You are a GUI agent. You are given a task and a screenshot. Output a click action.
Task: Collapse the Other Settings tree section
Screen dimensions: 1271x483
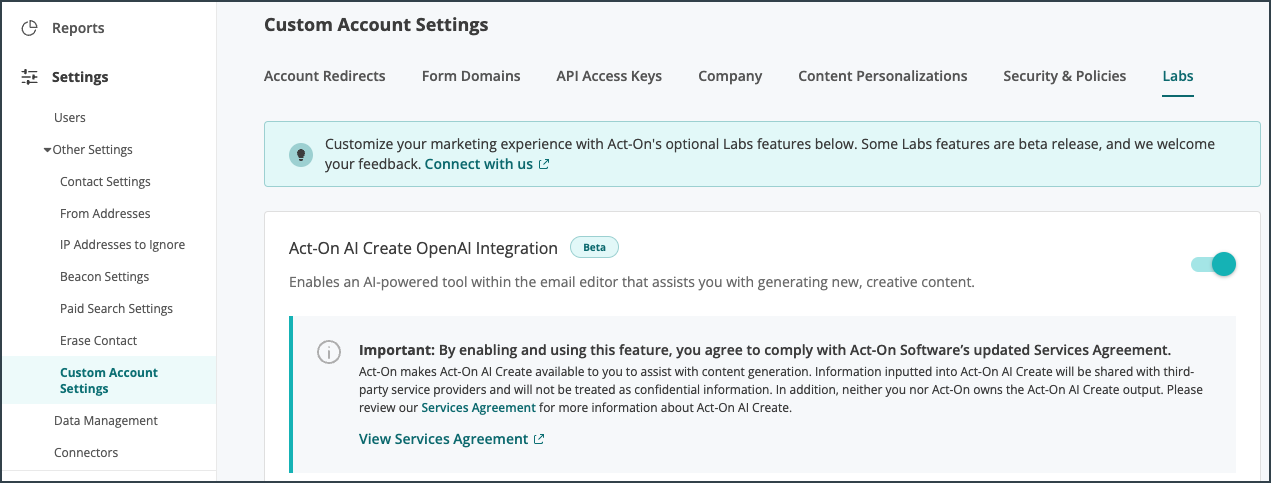click(x=47, y=150)
